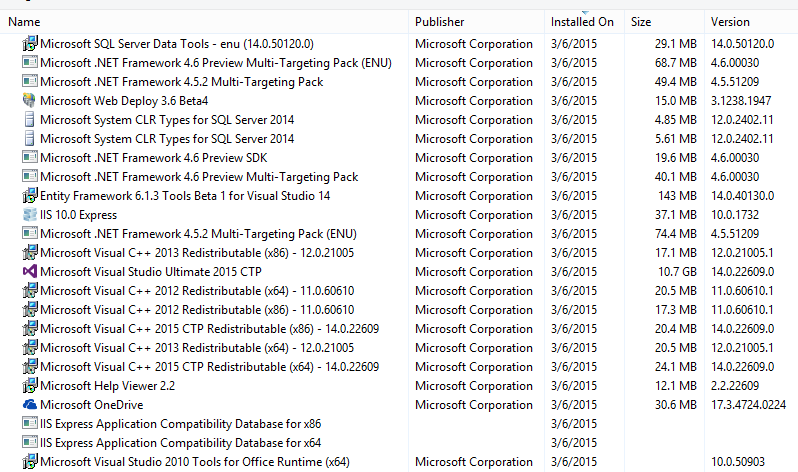Click the sort arrow above Installed On

585,12
